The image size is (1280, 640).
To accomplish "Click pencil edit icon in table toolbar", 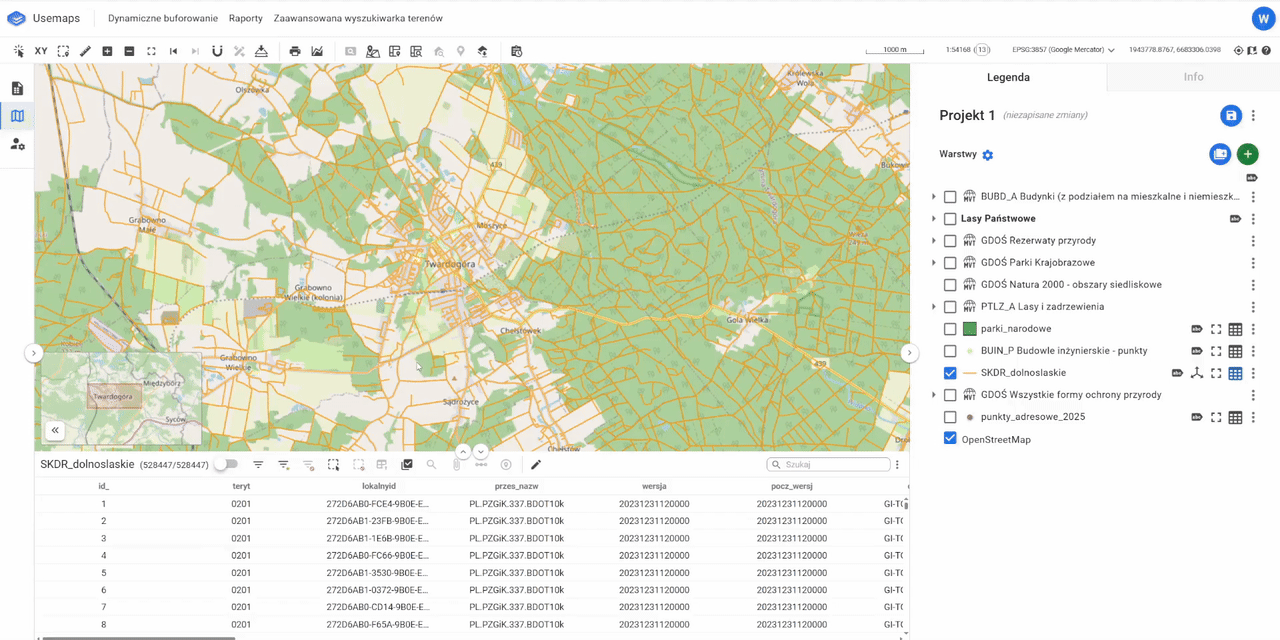I will click(536, 465).
